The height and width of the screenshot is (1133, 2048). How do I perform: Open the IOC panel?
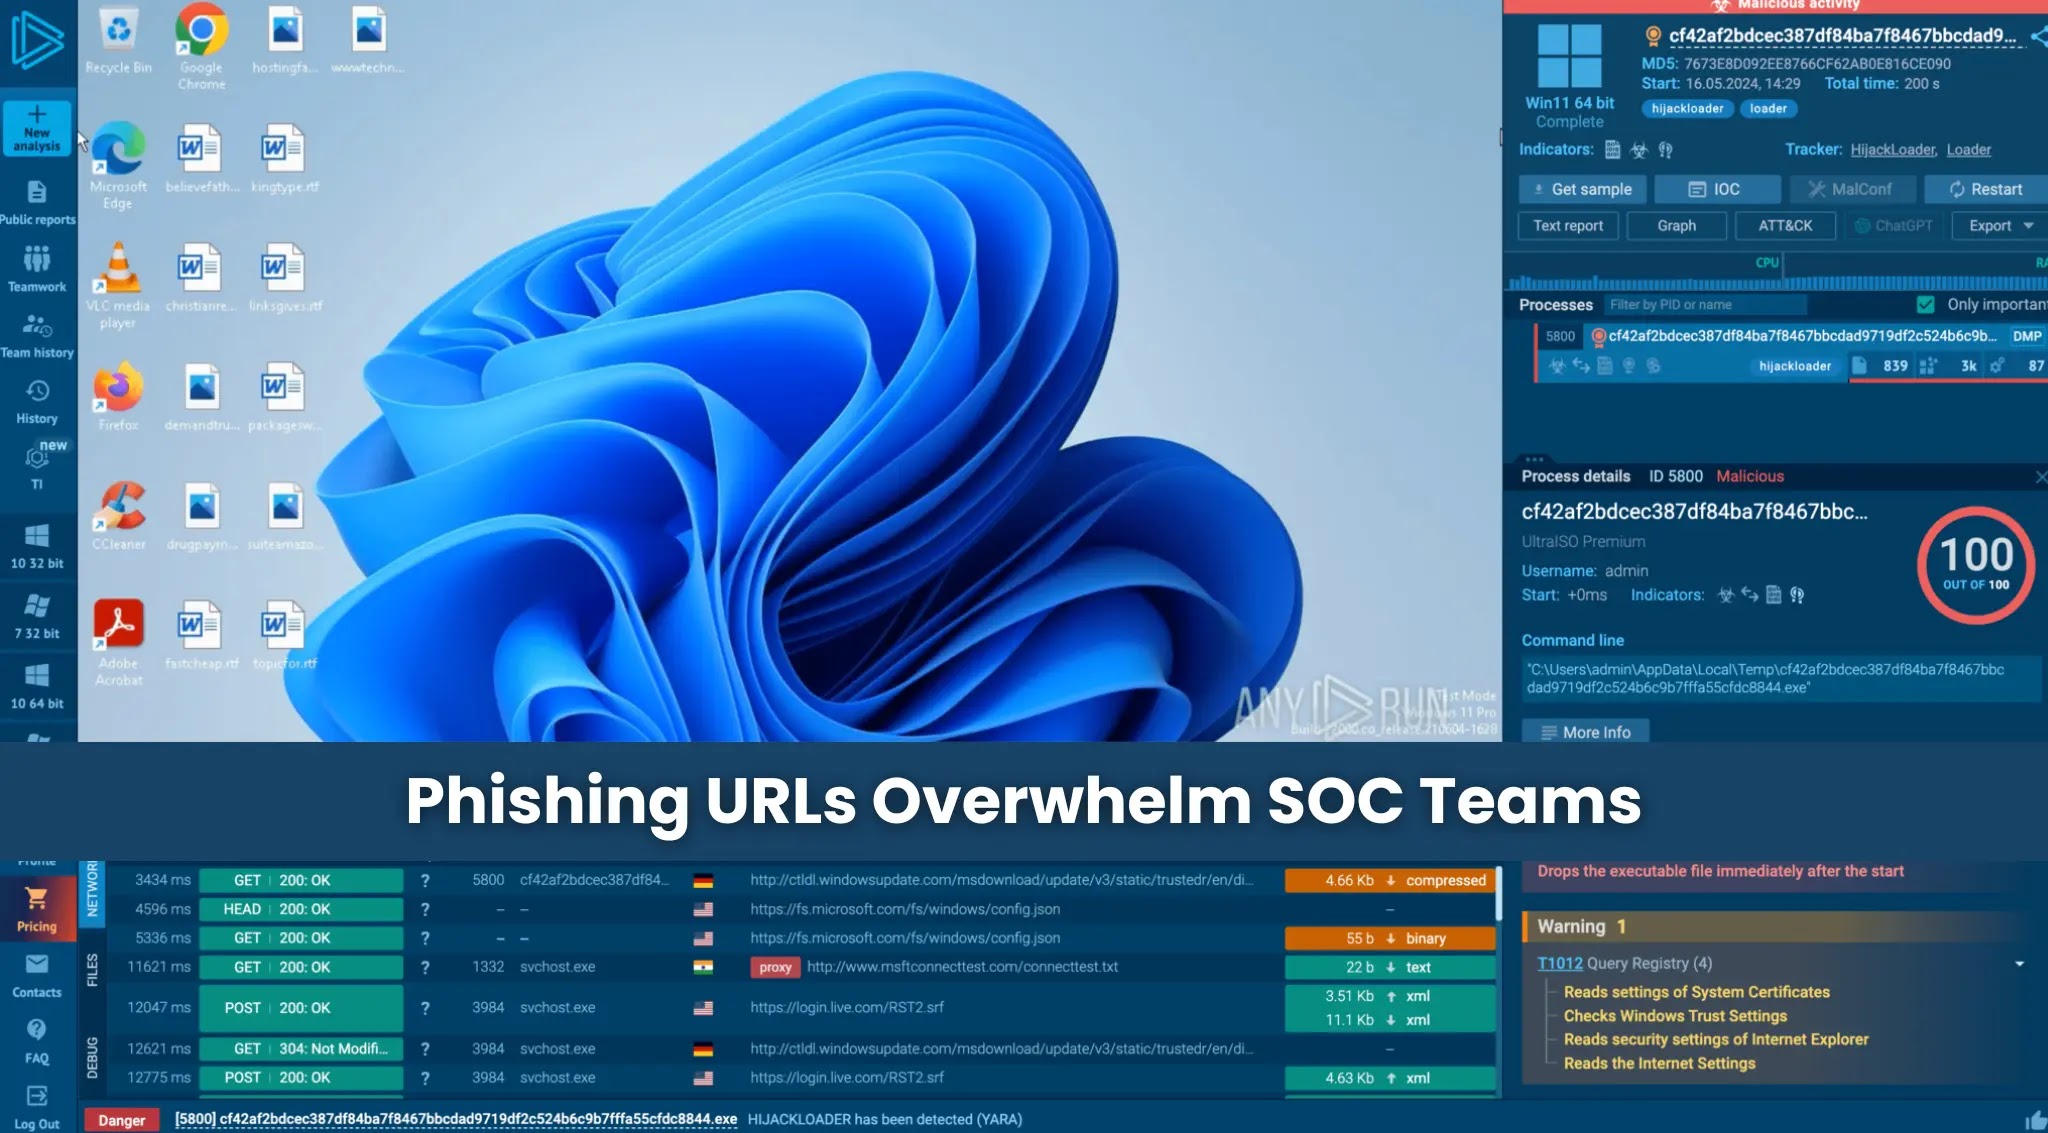coord(1717,189)
